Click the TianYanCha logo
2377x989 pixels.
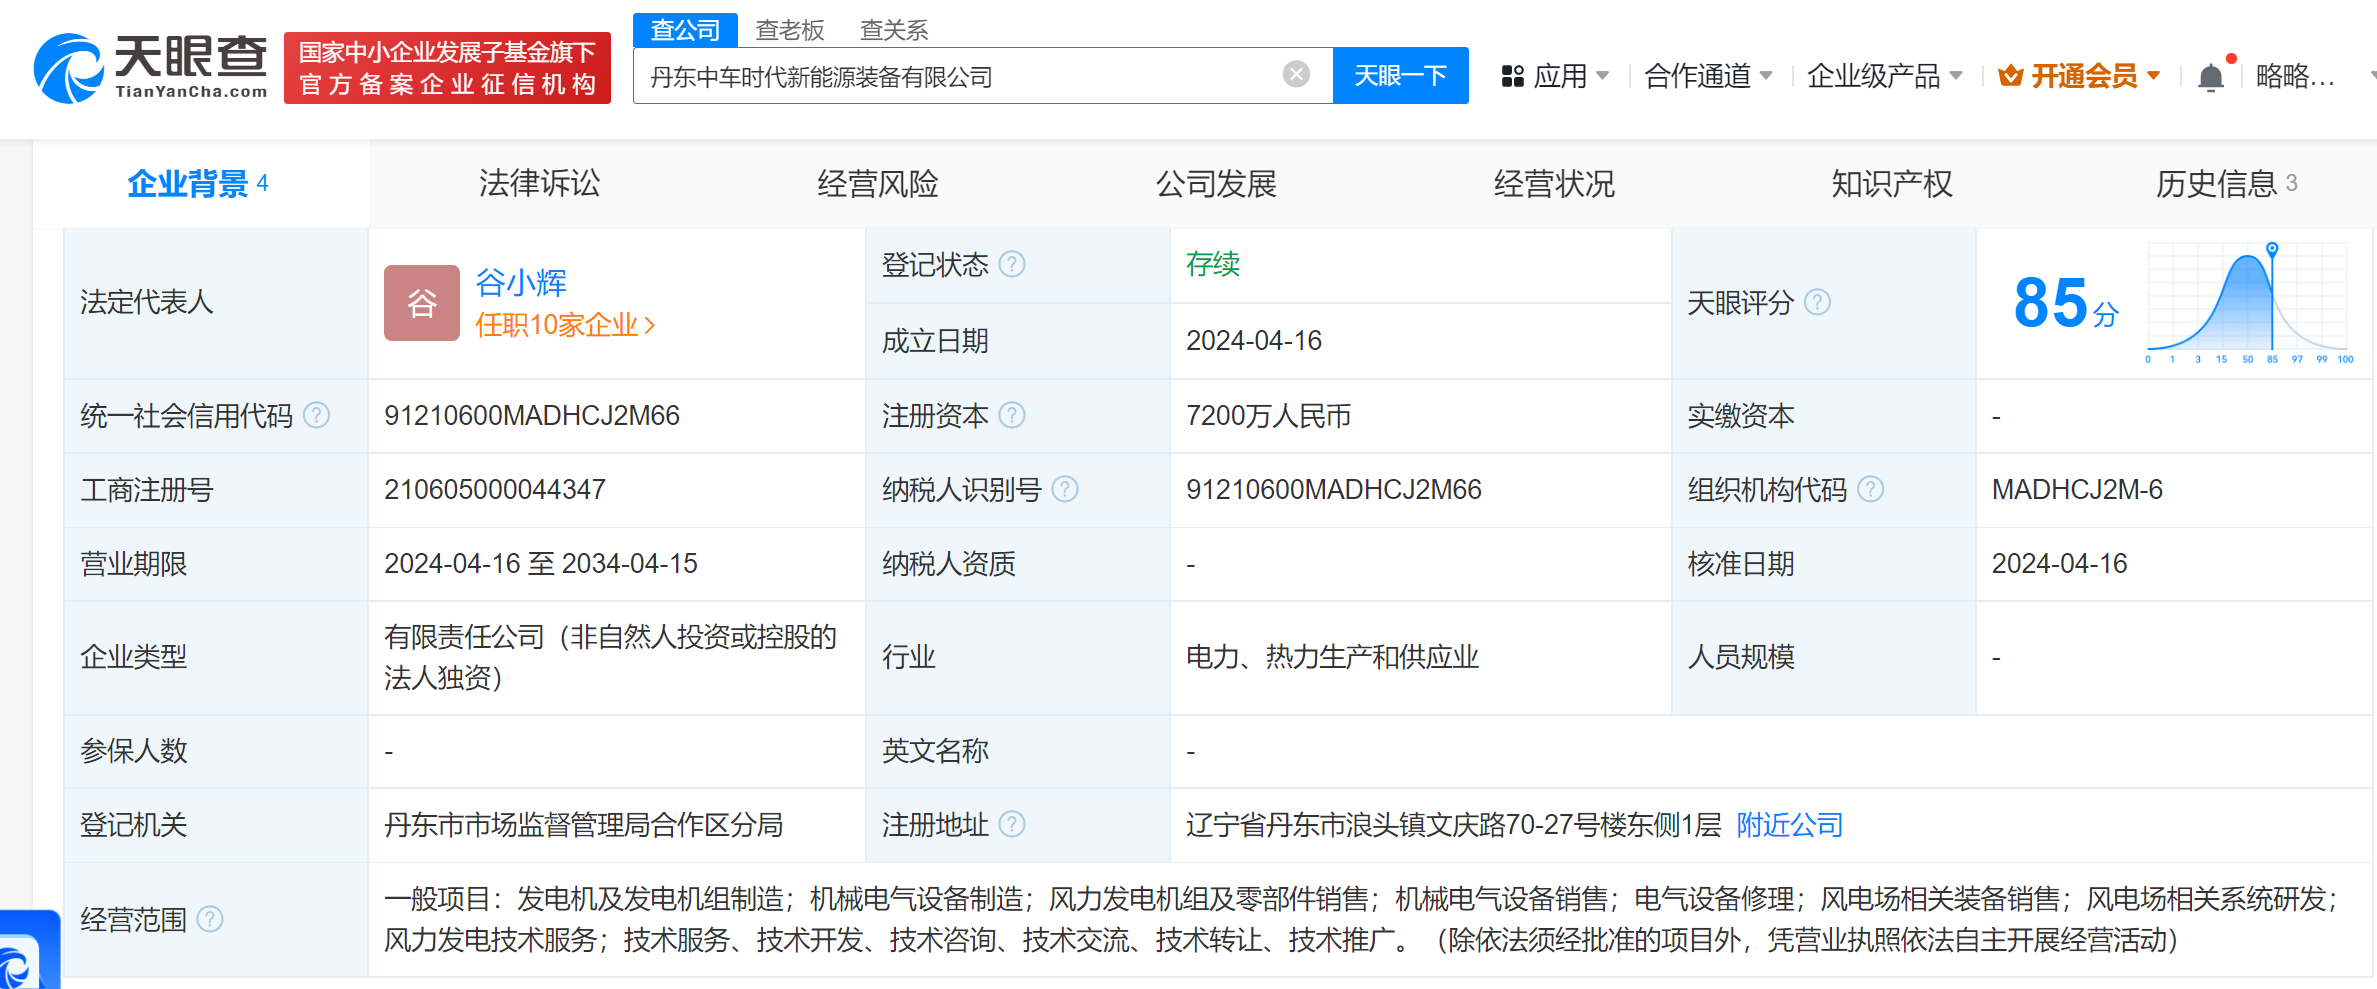pos(152,68)
